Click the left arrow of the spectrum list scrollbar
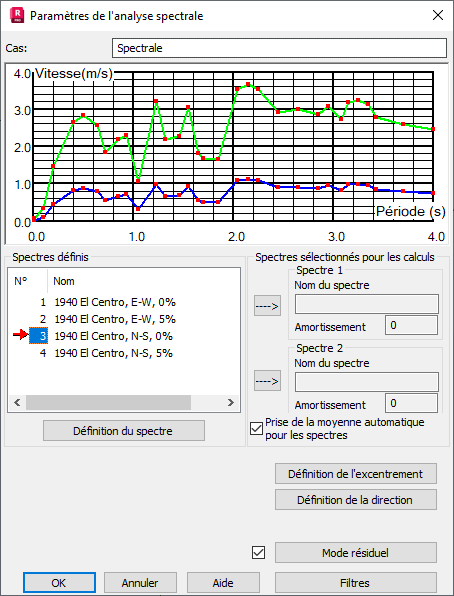The height and width of the screenshot is (596, 454). tap(17, 402)
